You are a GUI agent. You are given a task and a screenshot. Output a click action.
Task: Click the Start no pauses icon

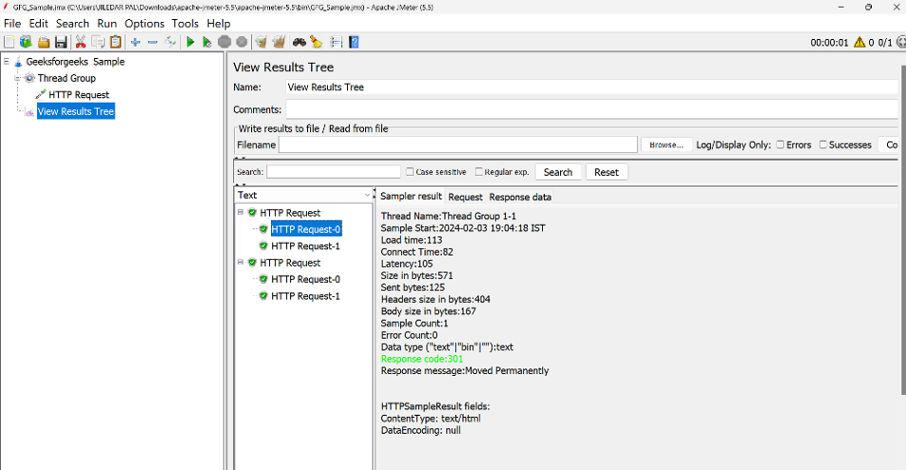coord(207,42)
